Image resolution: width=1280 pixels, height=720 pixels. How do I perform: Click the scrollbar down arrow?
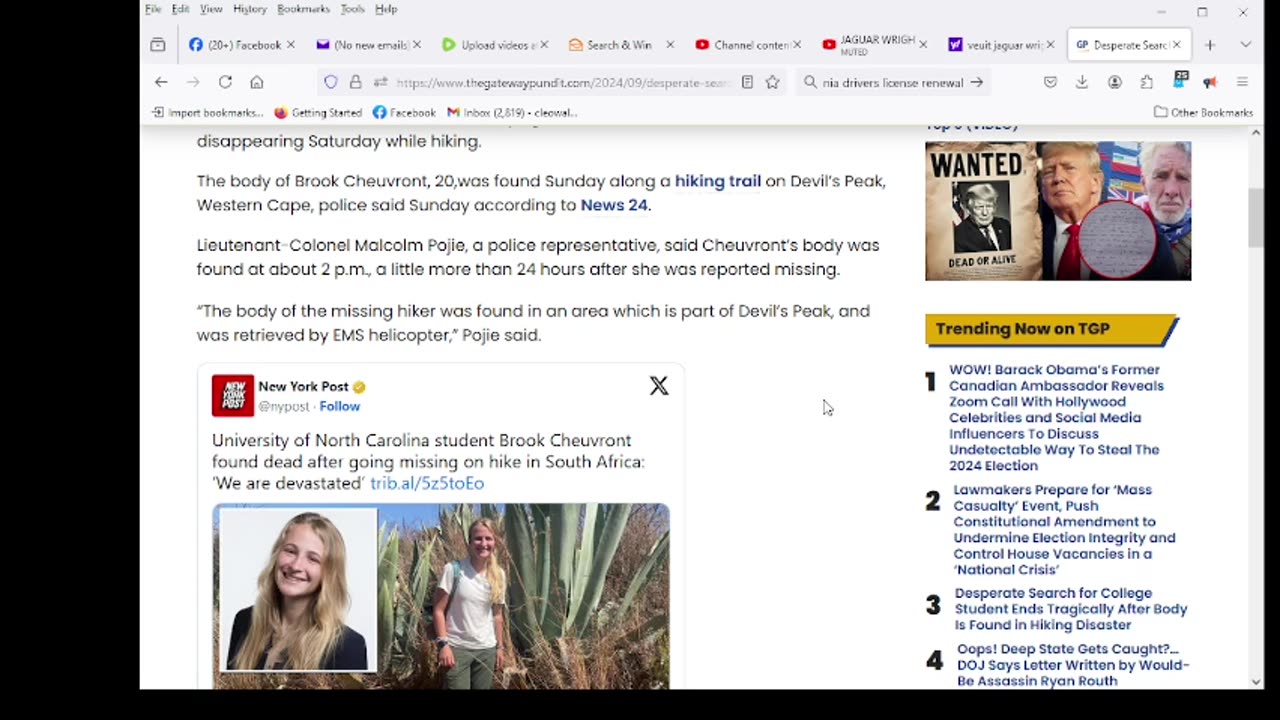[x=1256, y=682]
